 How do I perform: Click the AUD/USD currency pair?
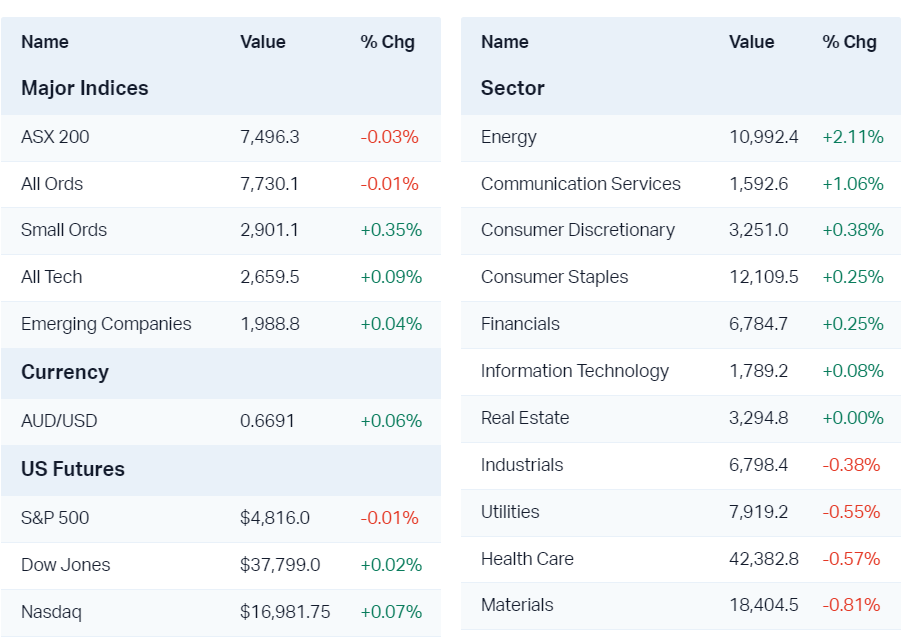coord(59,421)
